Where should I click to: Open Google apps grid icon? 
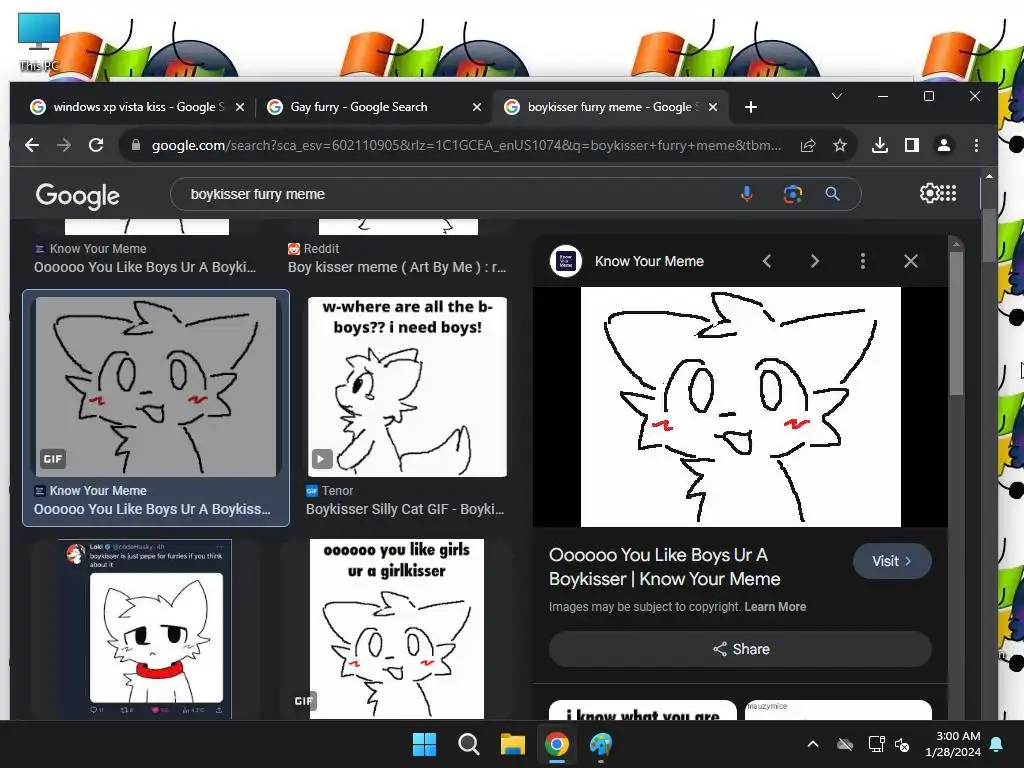949,193
